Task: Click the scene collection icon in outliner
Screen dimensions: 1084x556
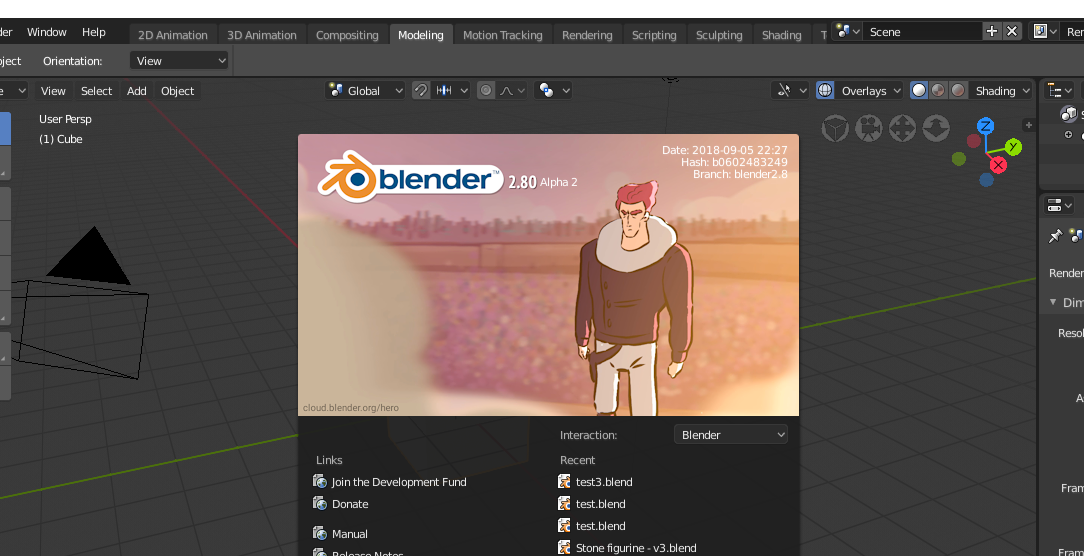Action: 1069,114
